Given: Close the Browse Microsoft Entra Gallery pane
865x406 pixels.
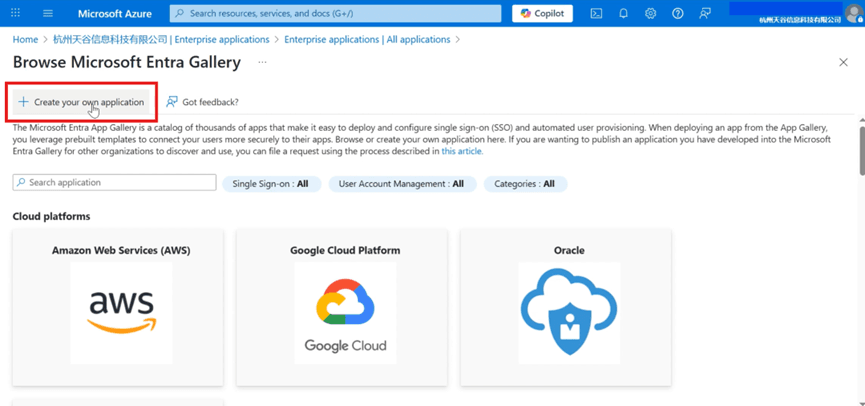Looking at the screenshot, I should pyautogui.click(x=843, y=62).
